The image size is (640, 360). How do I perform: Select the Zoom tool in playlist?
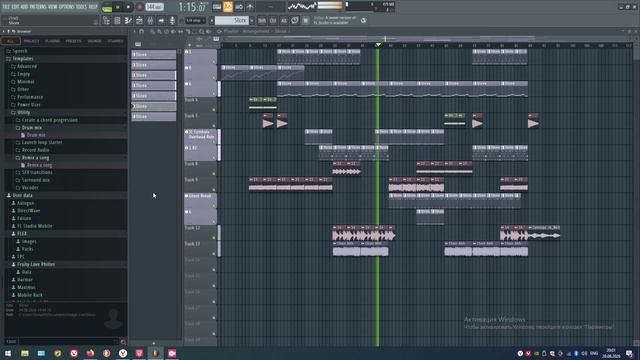[x=201, y=31]
